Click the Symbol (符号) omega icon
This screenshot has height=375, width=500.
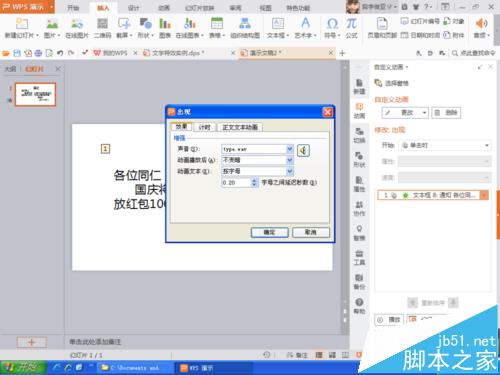[332, 24]
